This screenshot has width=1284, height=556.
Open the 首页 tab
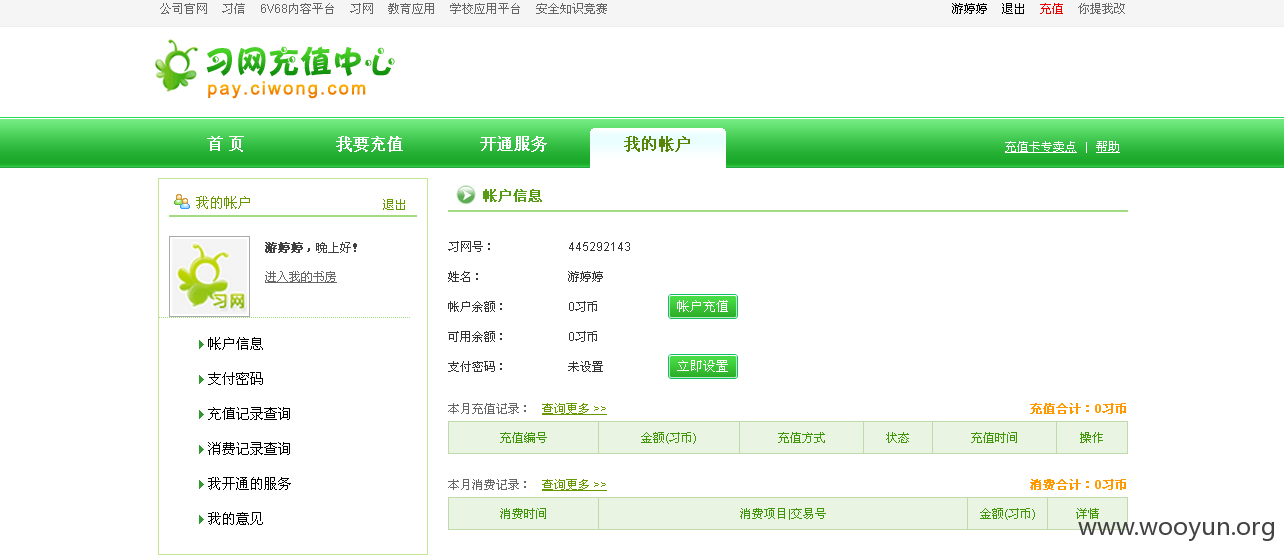(226, 144)
